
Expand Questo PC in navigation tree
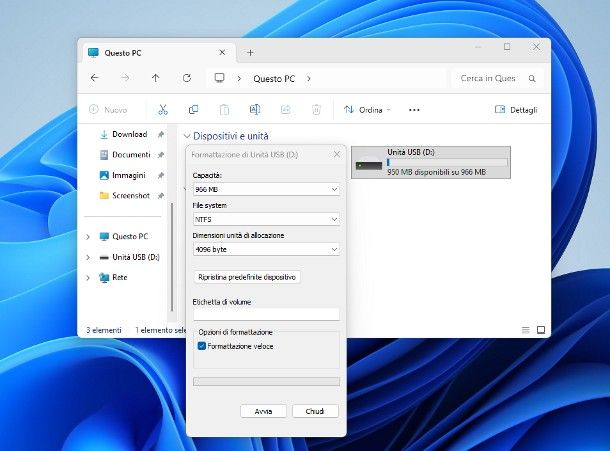click(x=88, y=237)
